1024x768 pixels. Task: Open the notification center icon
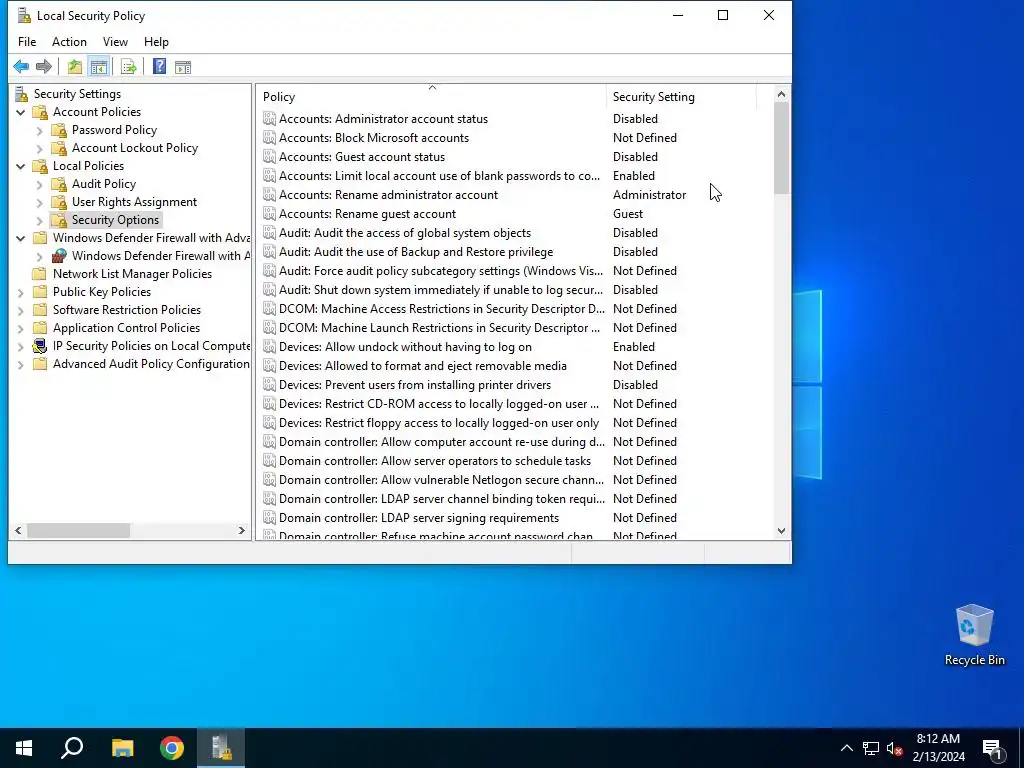[992, 748]
